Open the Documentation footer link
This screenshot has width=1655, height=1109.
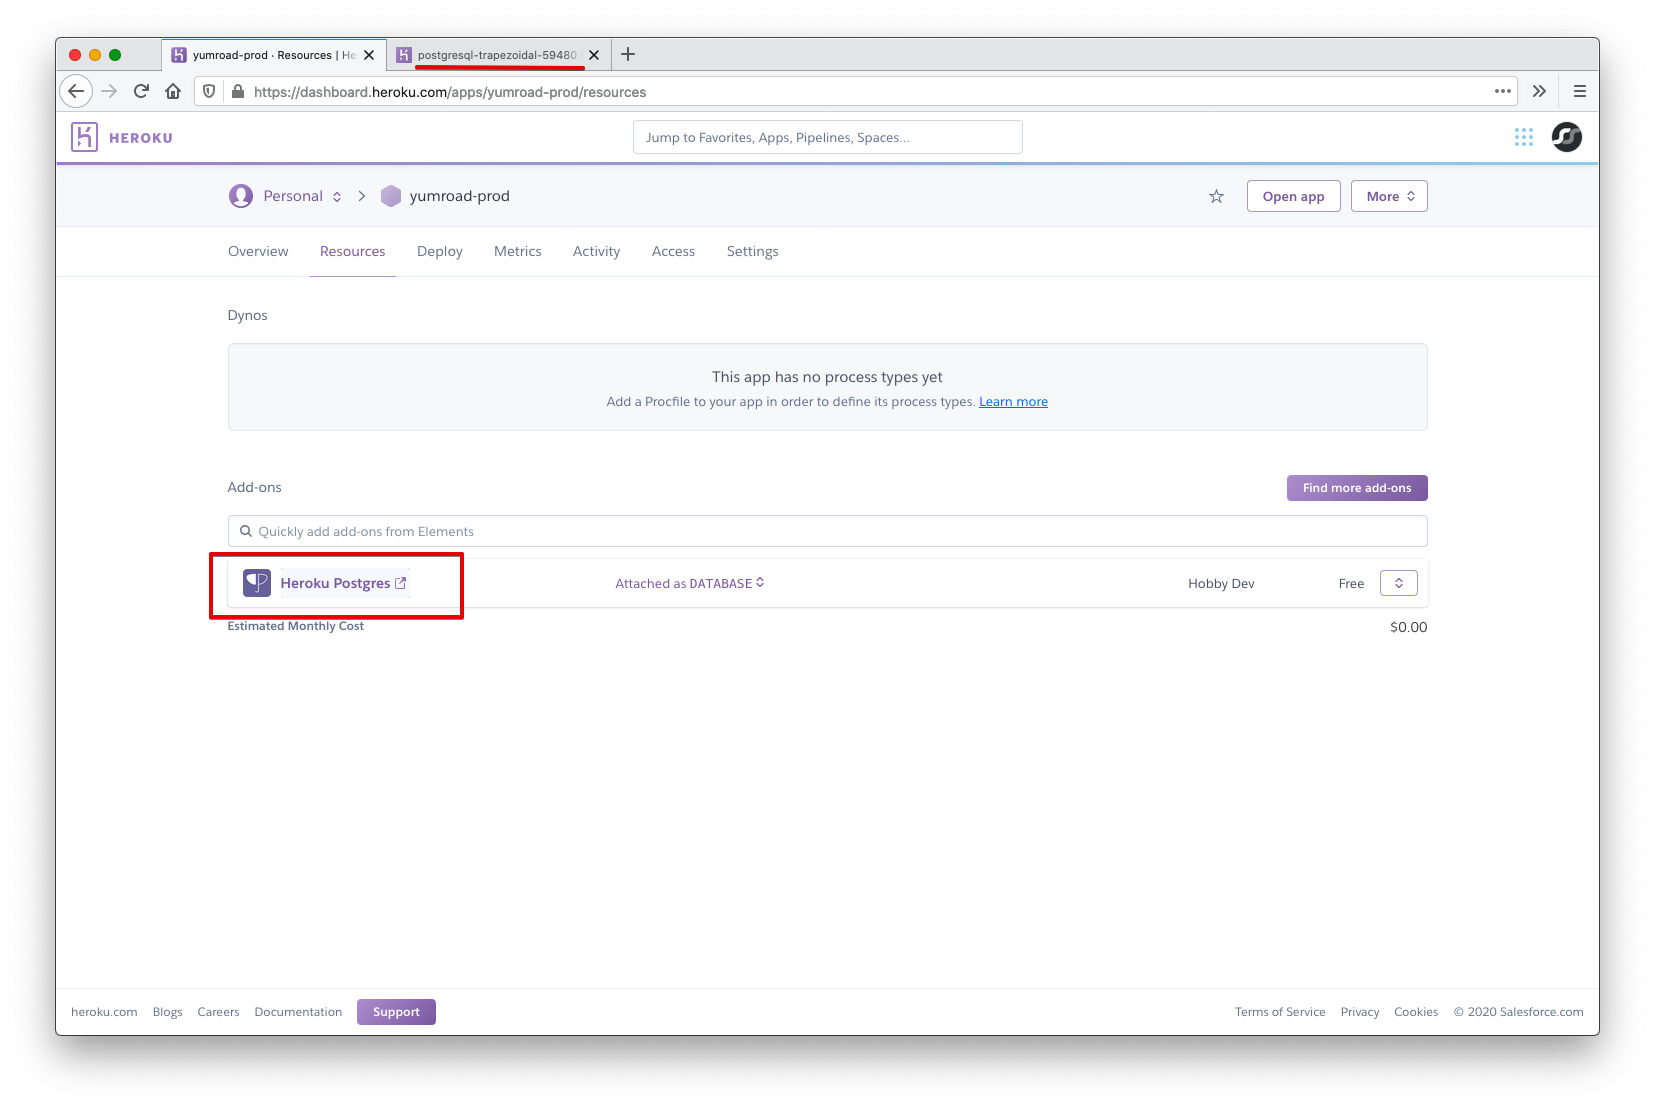298,1012
